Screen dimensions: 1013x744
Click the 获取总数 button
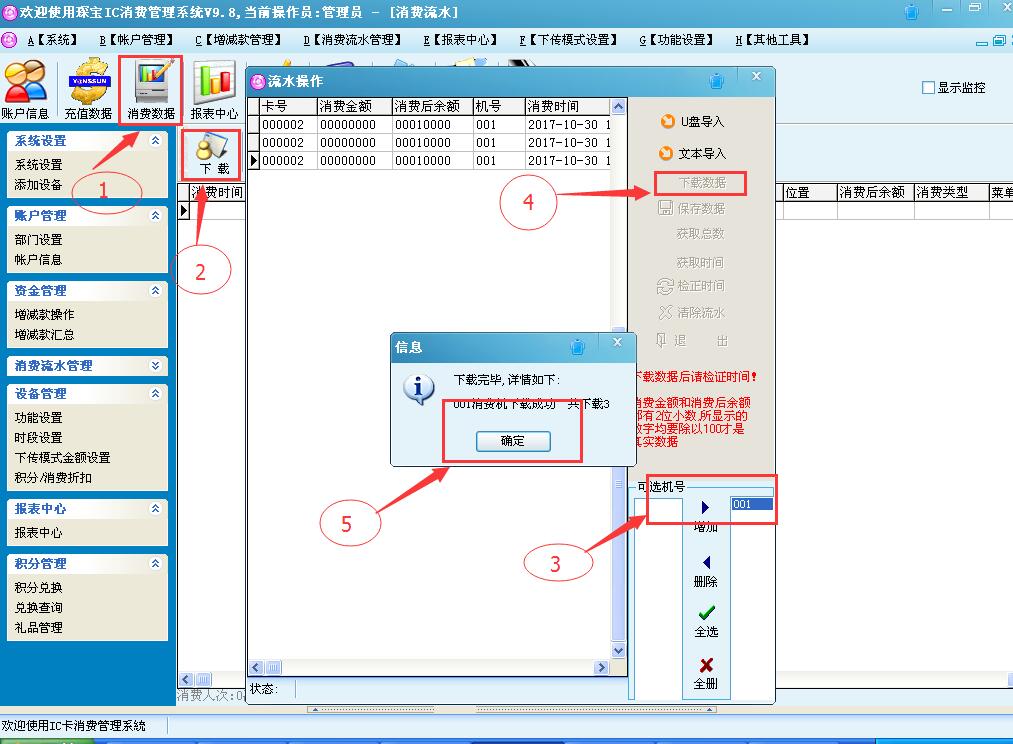(700, 233)
